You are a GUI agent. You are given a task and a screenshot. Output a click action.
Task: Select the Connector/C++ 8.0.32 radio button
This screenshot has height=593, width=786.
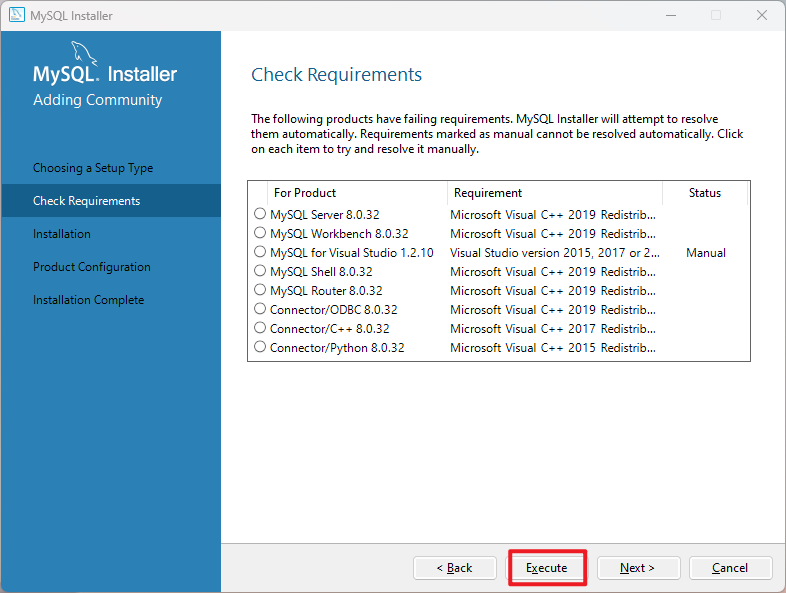point(260,328)
